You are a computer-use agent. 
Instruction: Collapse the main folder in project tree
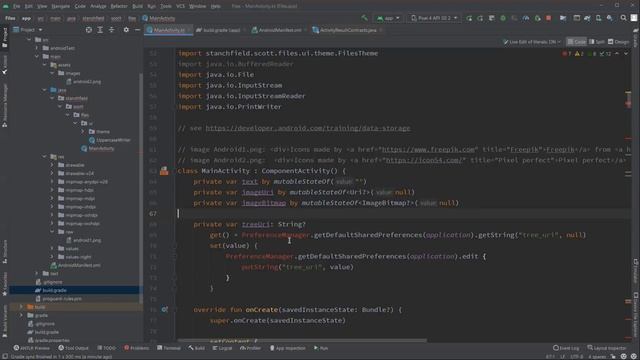[x=37, y=56]
